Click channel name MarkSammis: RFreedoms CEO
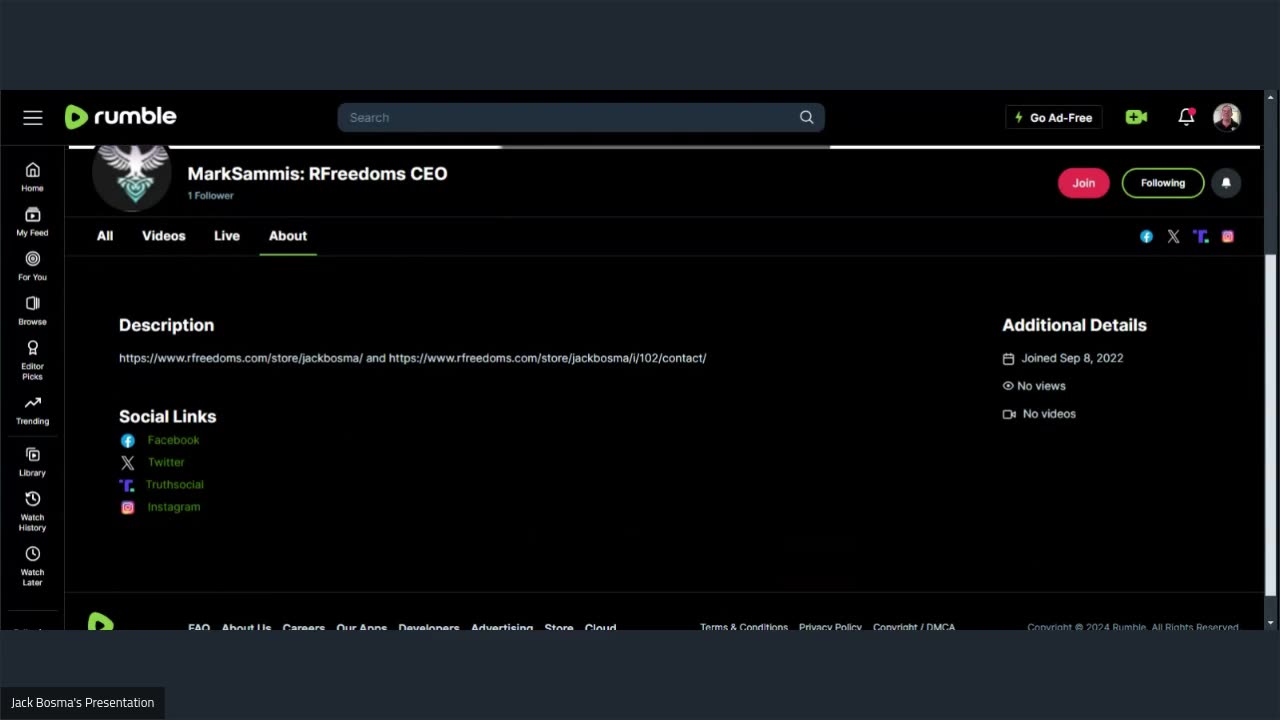The height and width of the screenshot is (720, 1280). tap(317, 174)
